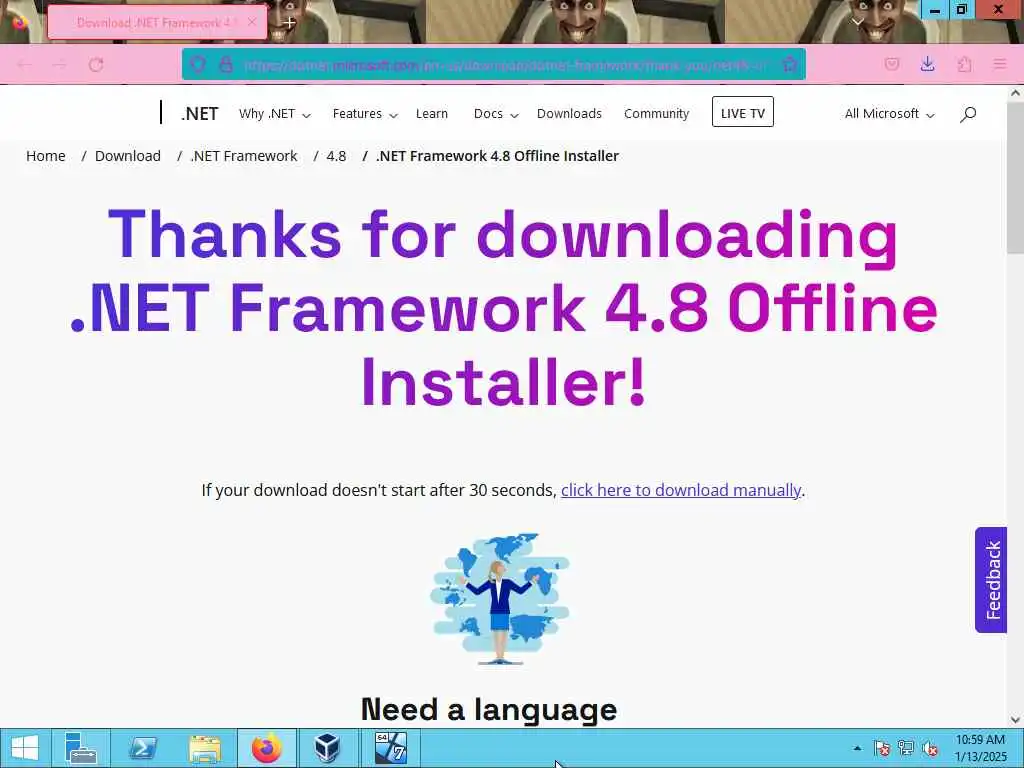Go forward in browser history
This screenshot has height=768, width=1024.
point(59,65)
